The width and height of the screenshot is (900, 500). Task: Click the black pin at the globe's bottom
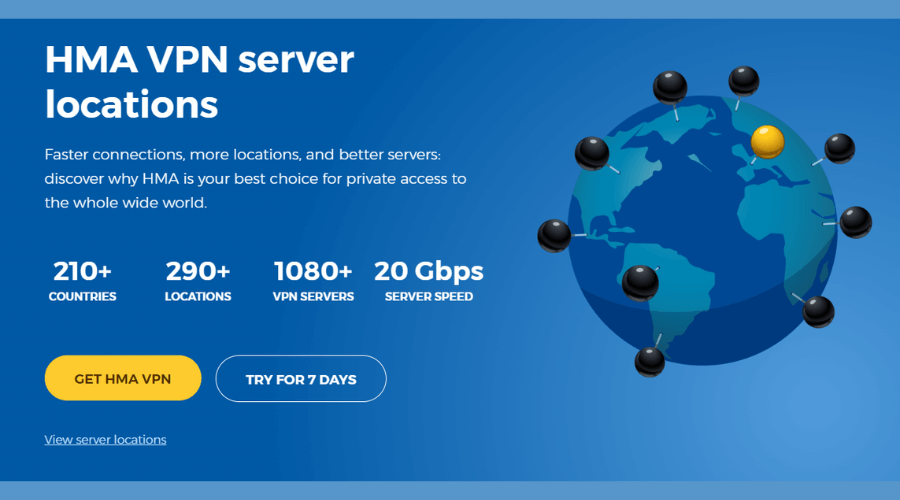[x=649, y=360]
